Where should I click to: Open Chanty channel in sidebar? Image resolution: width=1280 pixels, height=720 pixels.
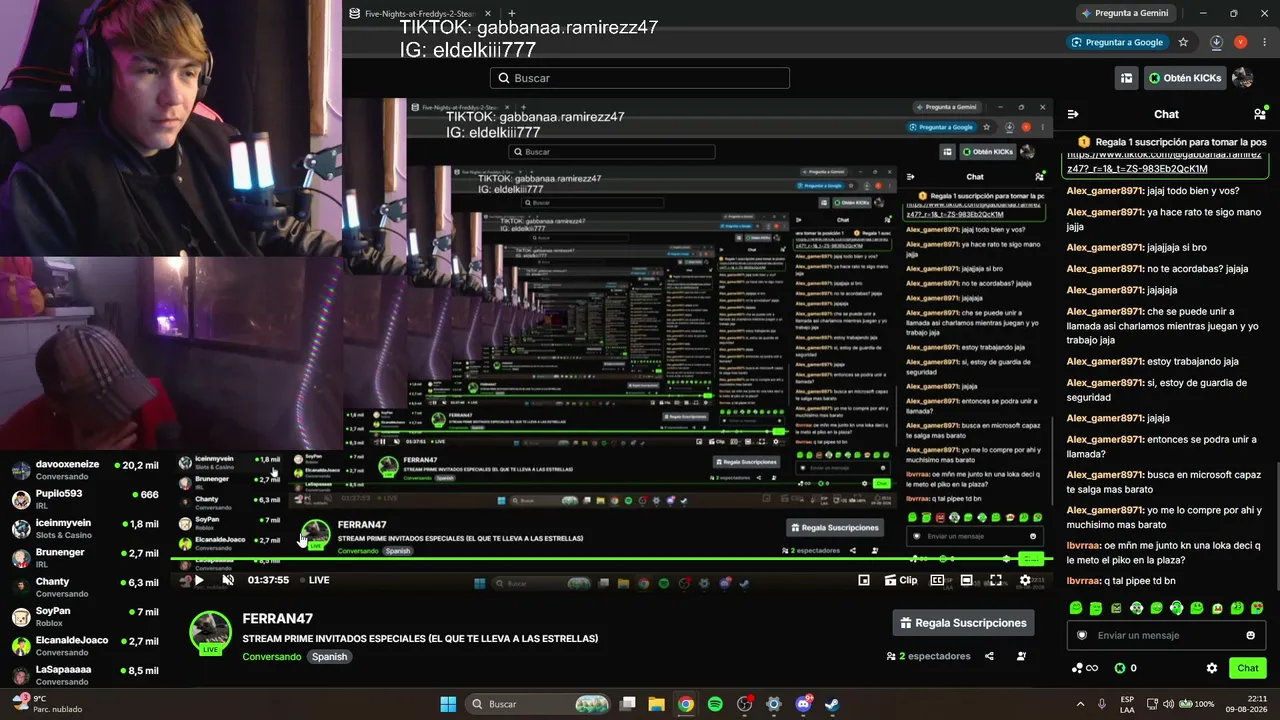pos(85,587)
